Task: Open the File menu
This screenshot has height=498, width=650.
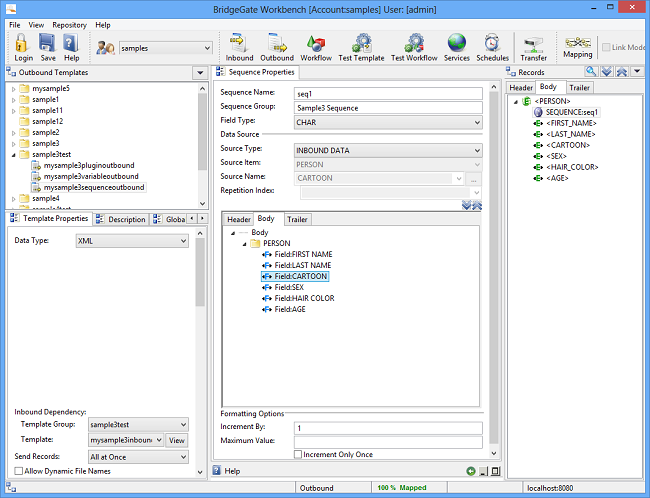Action: click(15, 25)
